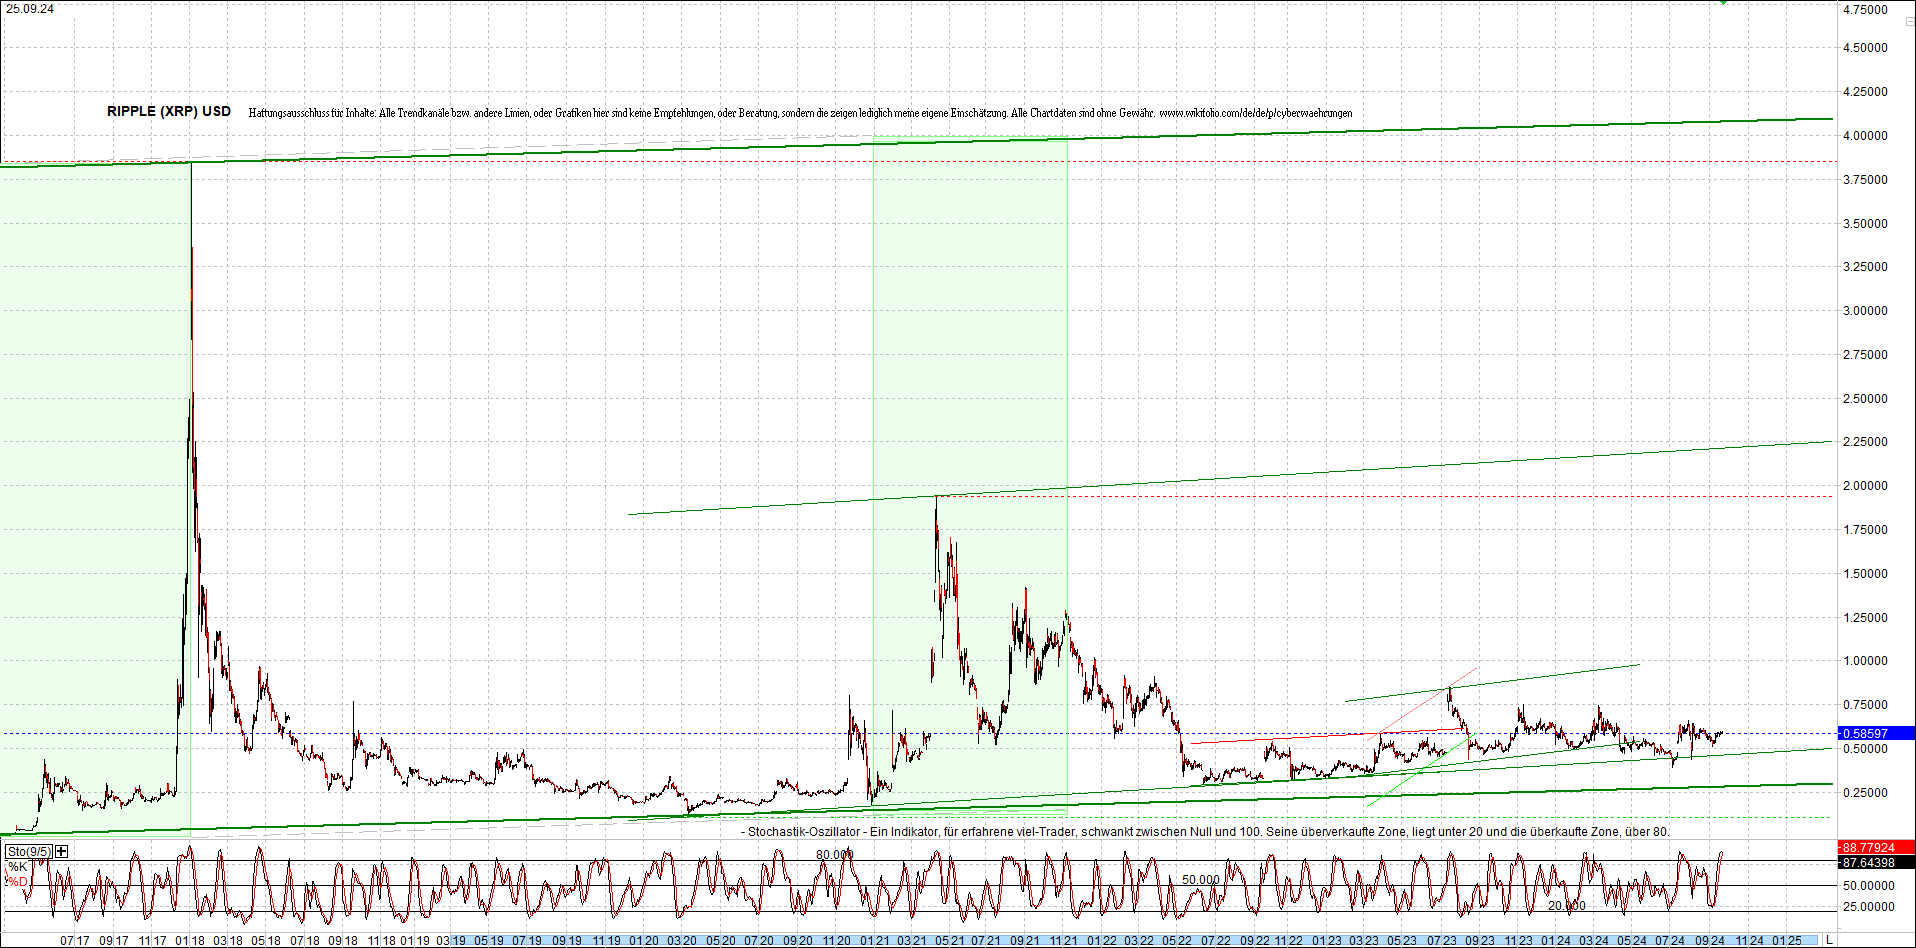Click the %K line legend entry
The height and width of the screenshot is (948, 1916).
tap(17, 867)
